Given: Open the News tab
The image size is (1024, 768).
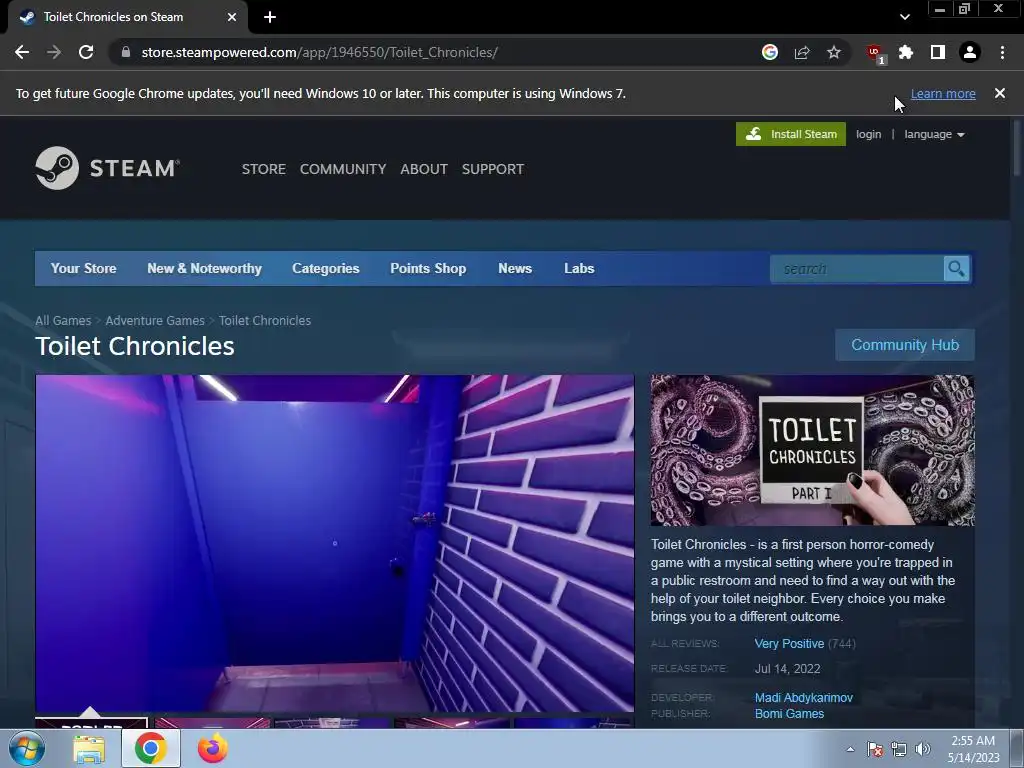Looking at the screenshot, I should pos(515,268).
